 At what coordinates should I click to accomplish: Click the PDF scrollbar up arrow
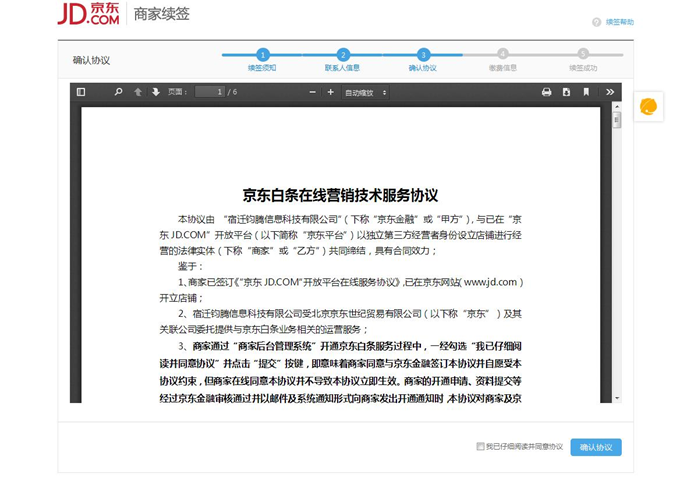tap(617, 106)
